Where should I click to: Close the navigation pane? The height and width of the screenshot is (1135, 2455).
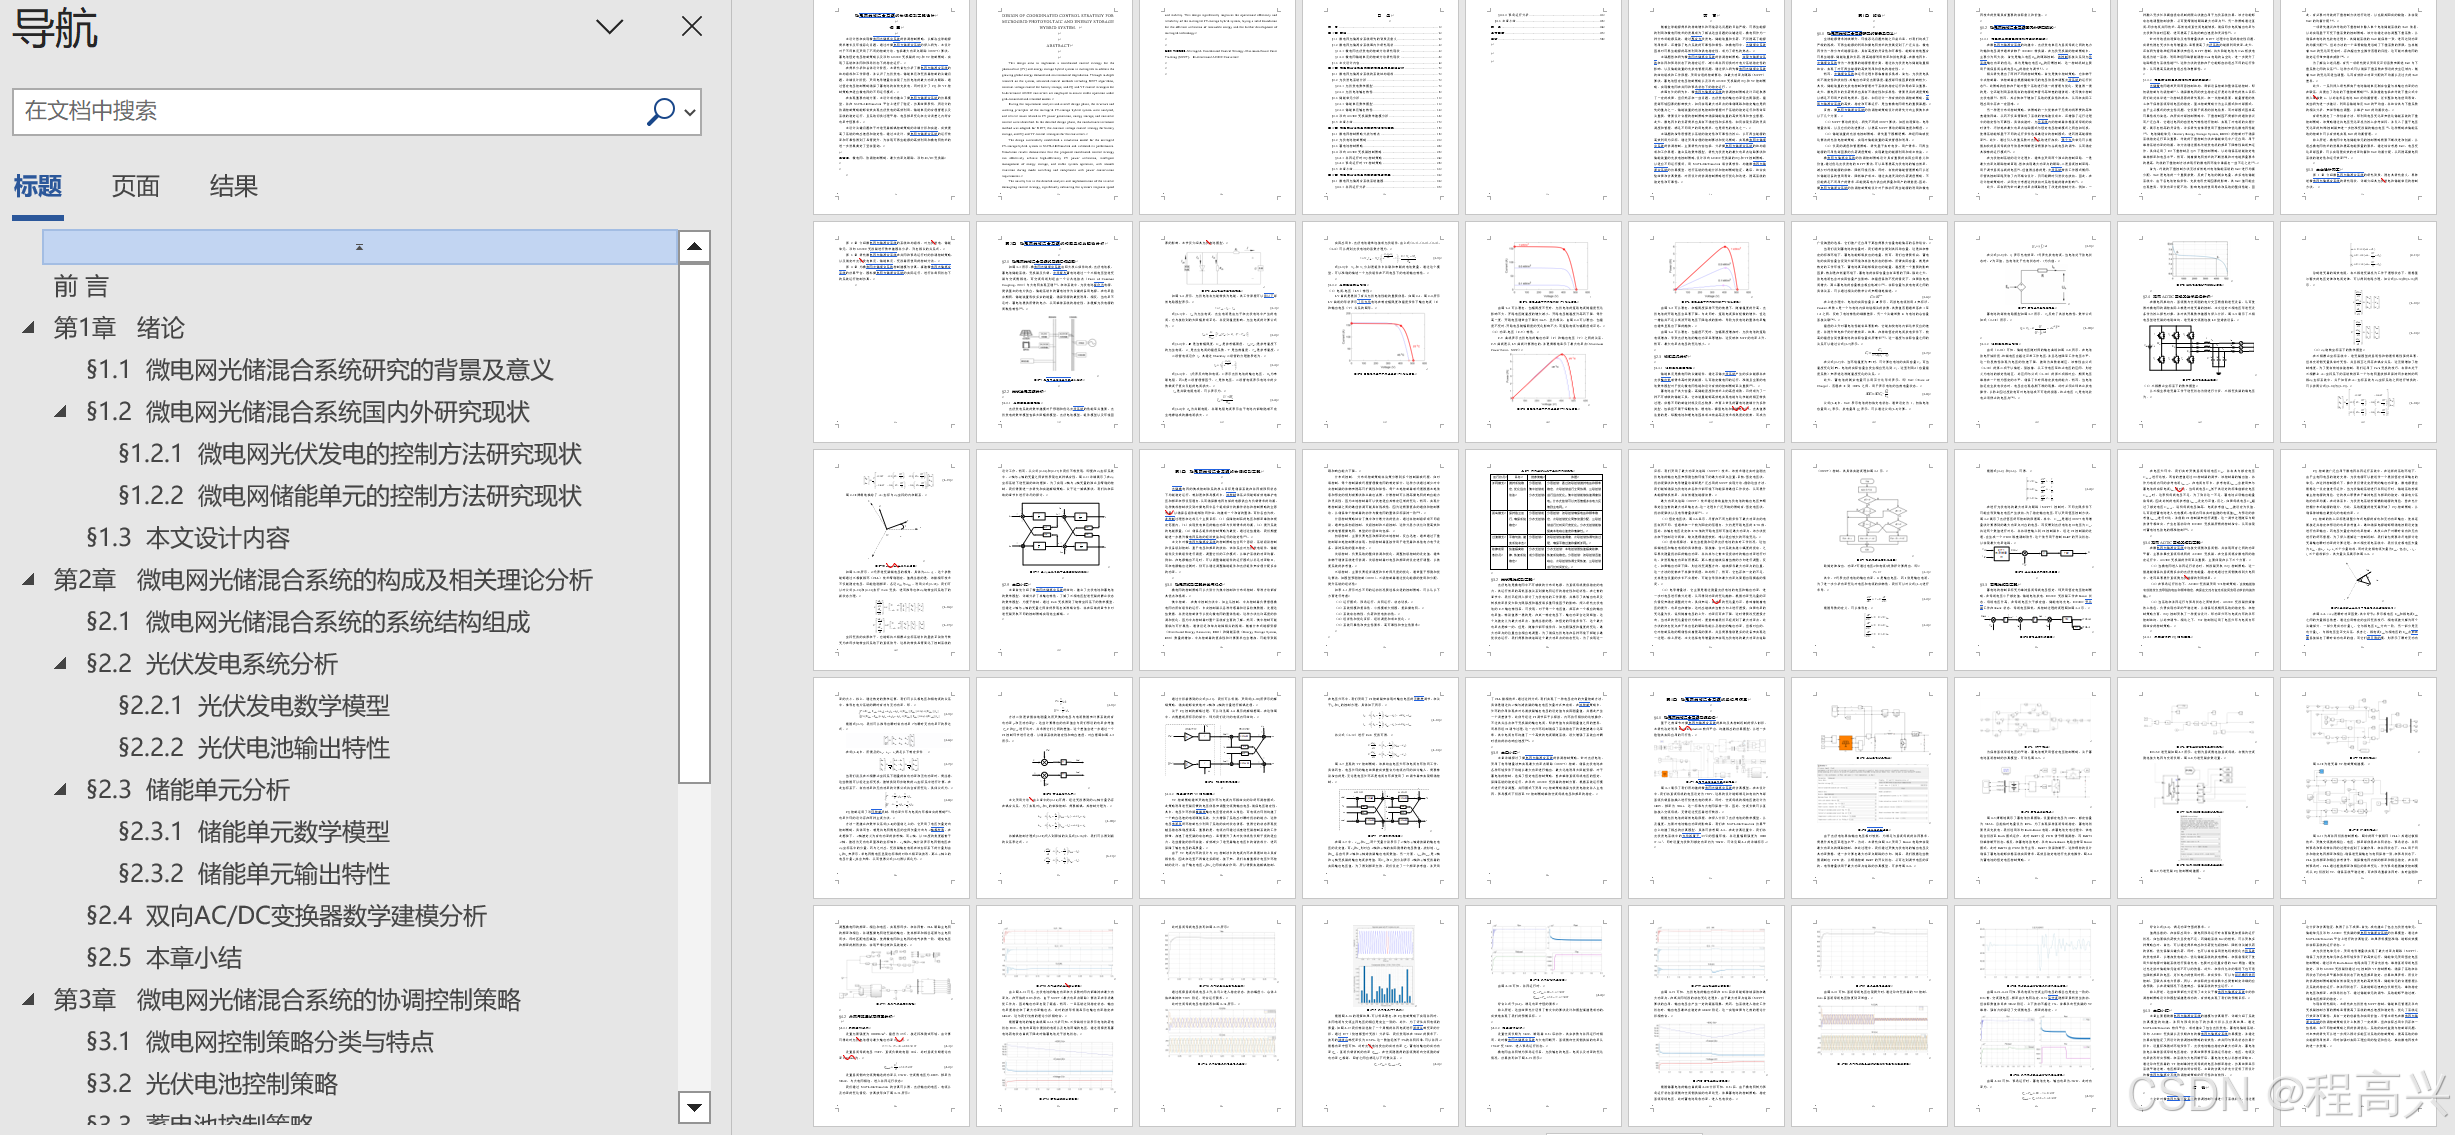pyautogui.click(x=691, y=27)
